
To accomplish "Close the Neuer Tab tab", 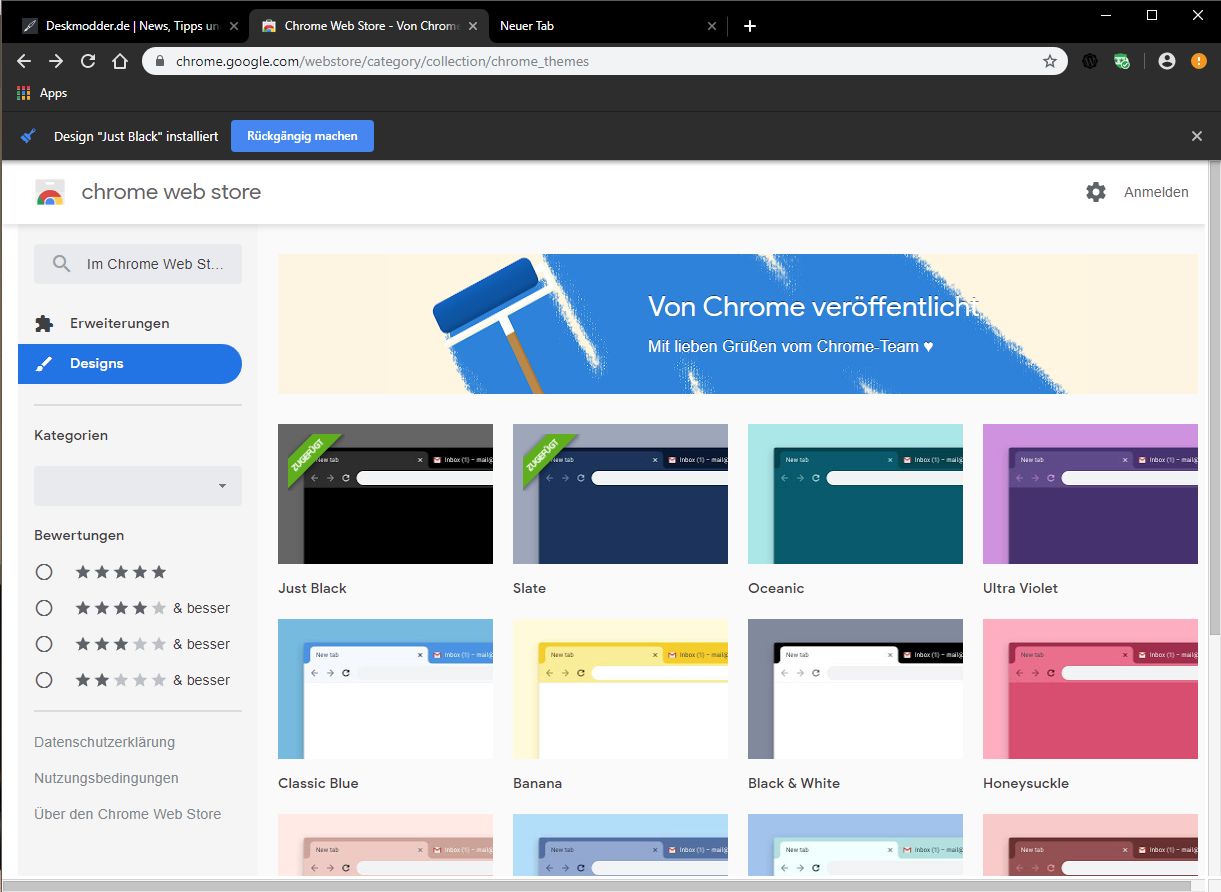I will pos(712,26).
